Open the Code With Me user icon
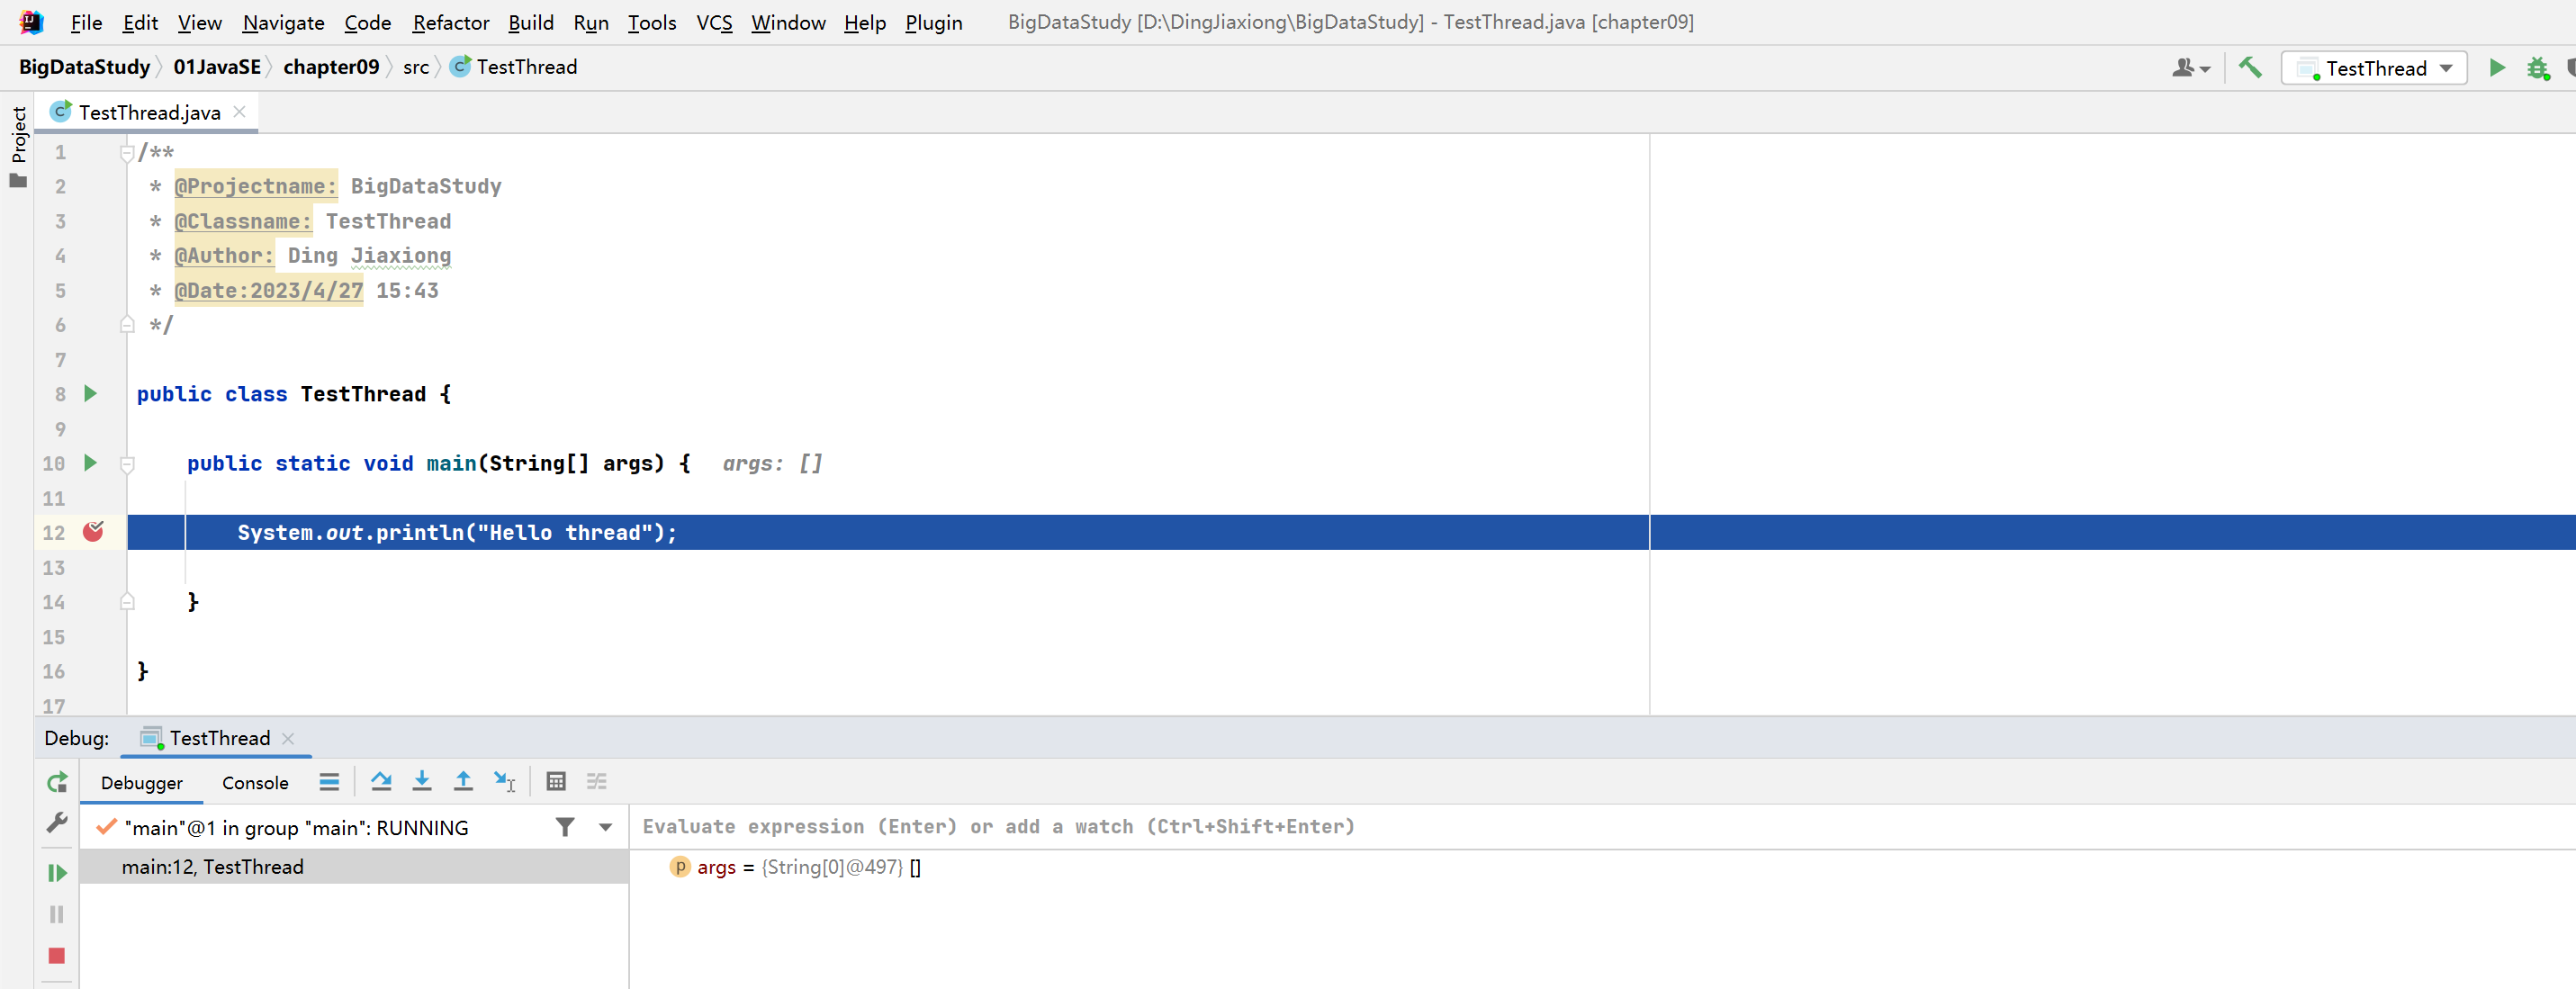Image resolution: width=2576 pixels, height=989 pixels. pyautogui.click(x=2190, y=67)
